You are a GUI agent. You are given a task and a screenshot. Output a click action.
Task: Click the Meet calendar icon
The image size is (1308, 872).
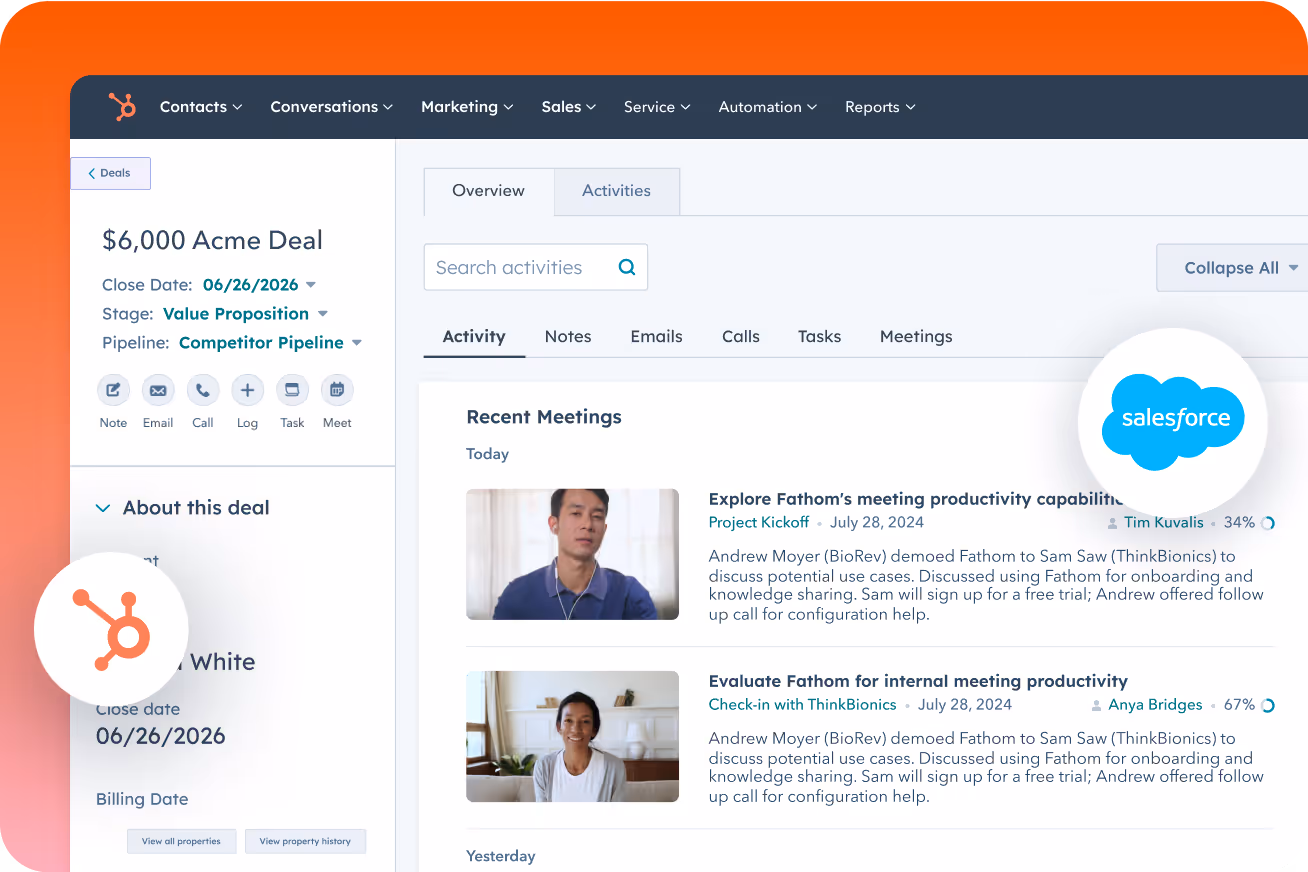pyautogui.click(x=337, y=390)
